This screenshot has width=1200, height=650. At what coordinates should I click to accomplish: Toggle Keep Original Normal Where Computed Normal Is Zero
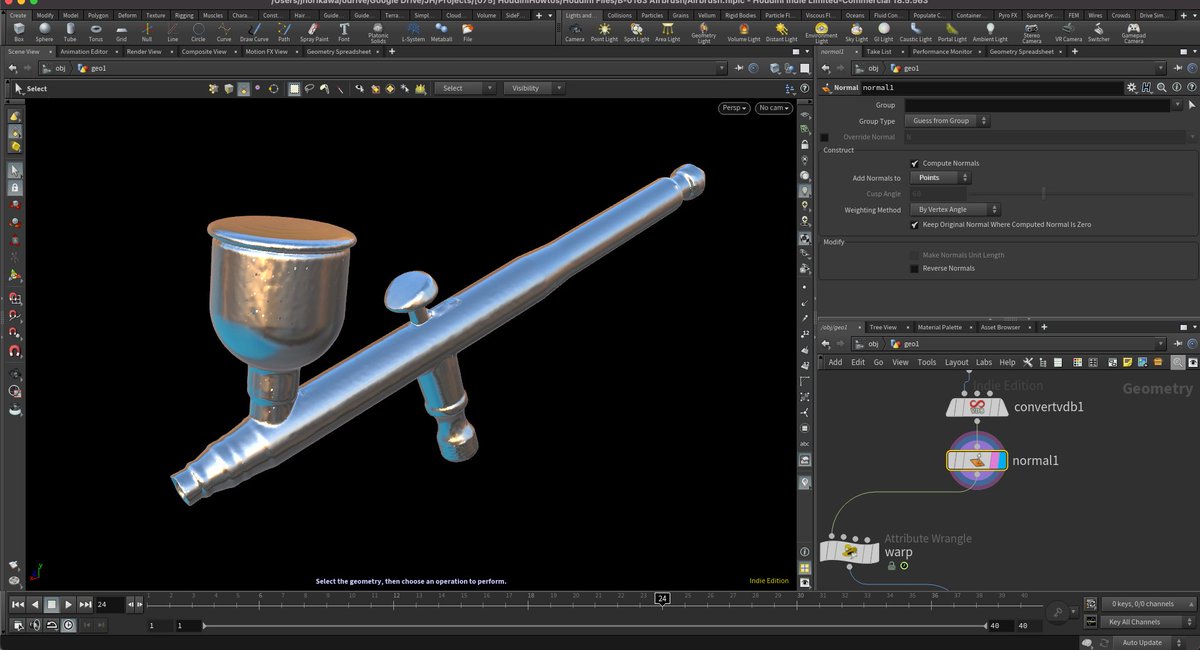pos(915,225)
